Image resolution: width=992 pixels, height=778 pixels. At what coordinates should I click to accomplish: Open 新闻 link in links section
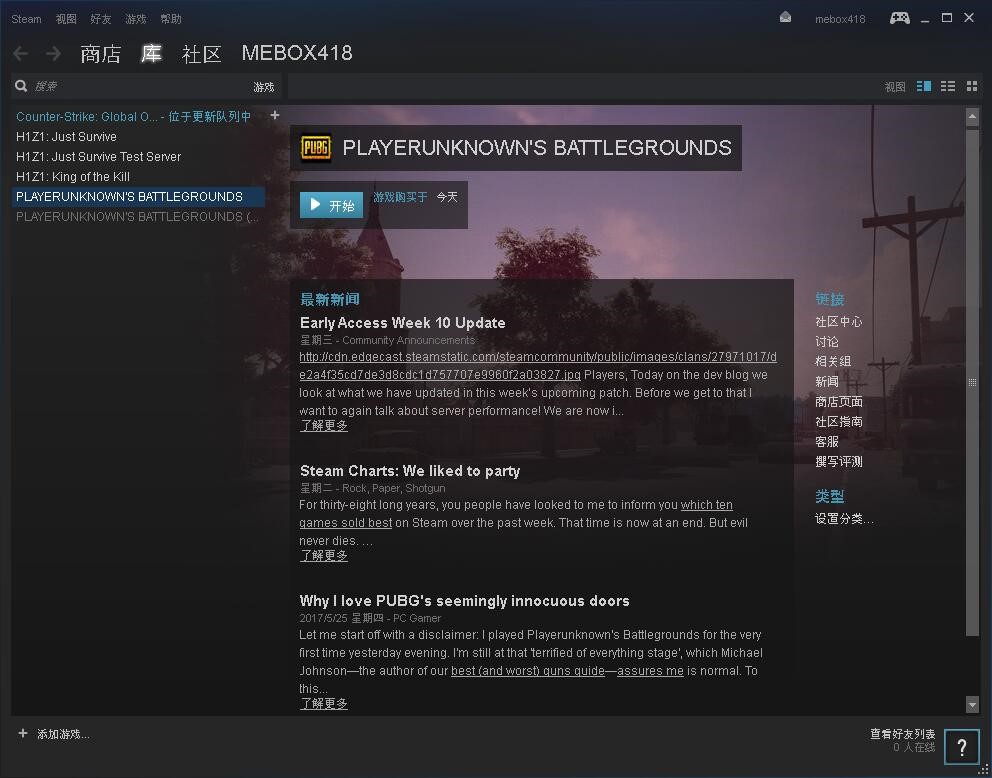click(x=827, y=381)
